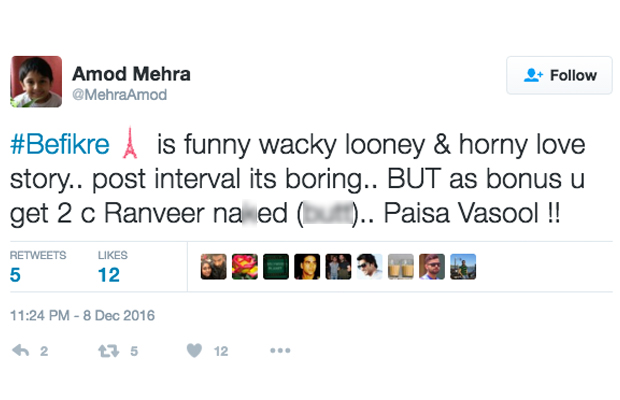Like the tweet with the heart icon

pyautogui.click(x=195, y=351)
